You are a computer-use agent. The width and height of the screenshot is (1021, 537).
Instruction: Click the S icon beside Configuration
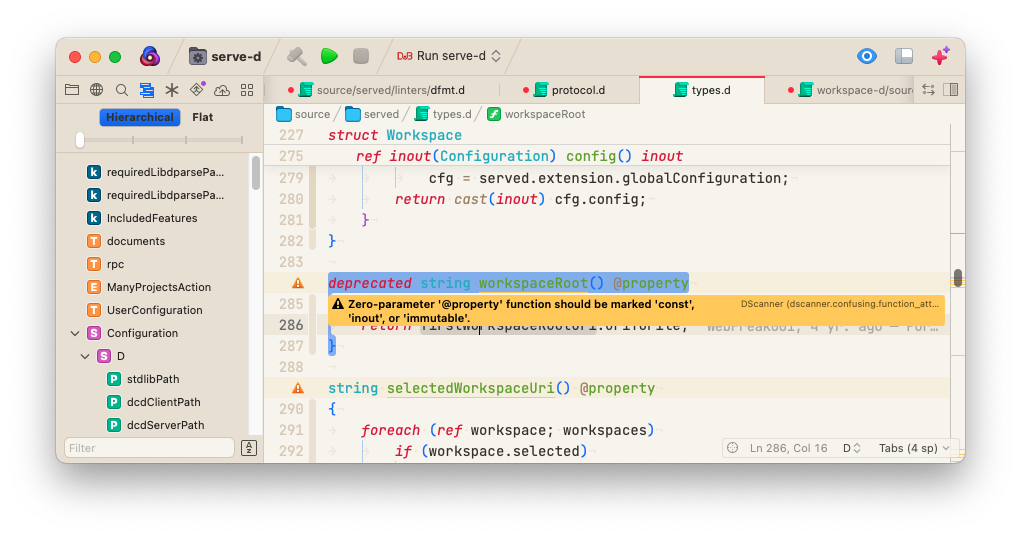[94, 333]
